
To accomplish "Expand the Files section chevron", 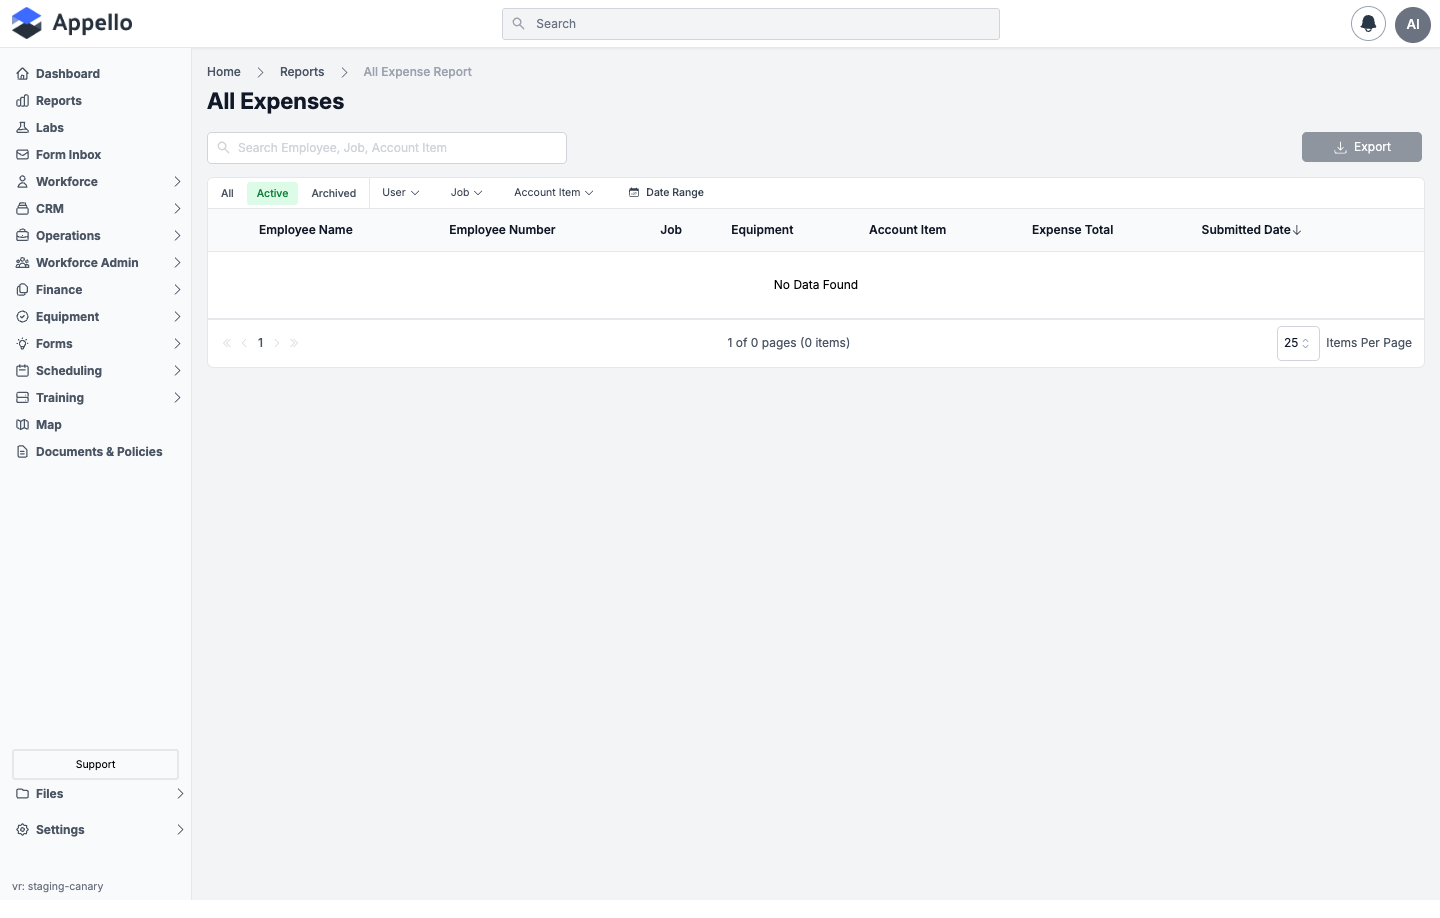I will click(180, 794).
